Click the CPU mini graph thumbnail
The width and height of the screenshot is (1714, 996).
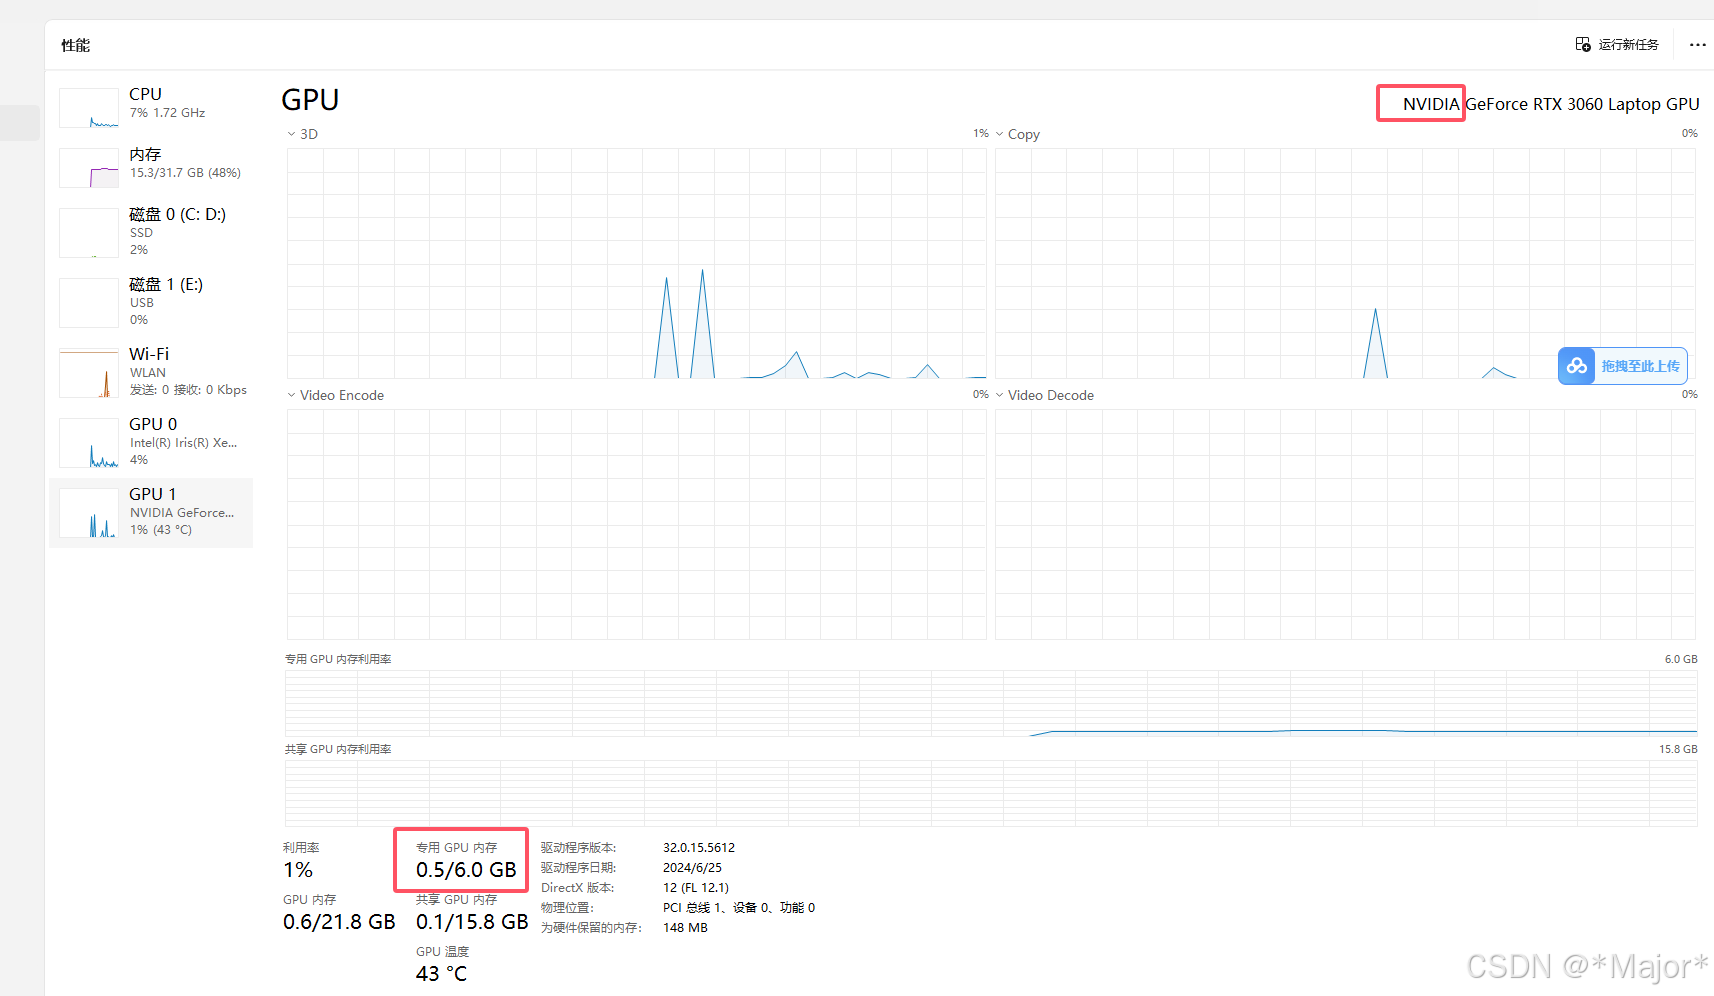89,108
